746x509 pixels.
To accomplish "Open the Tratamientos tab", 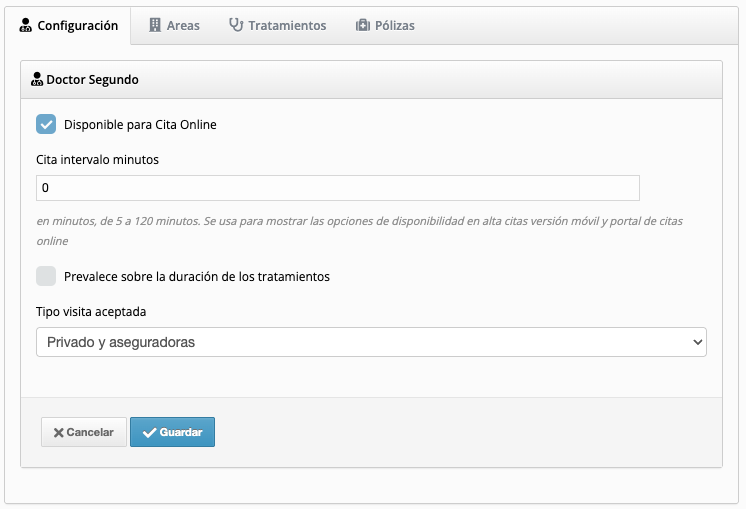I will tap(278, 26).
